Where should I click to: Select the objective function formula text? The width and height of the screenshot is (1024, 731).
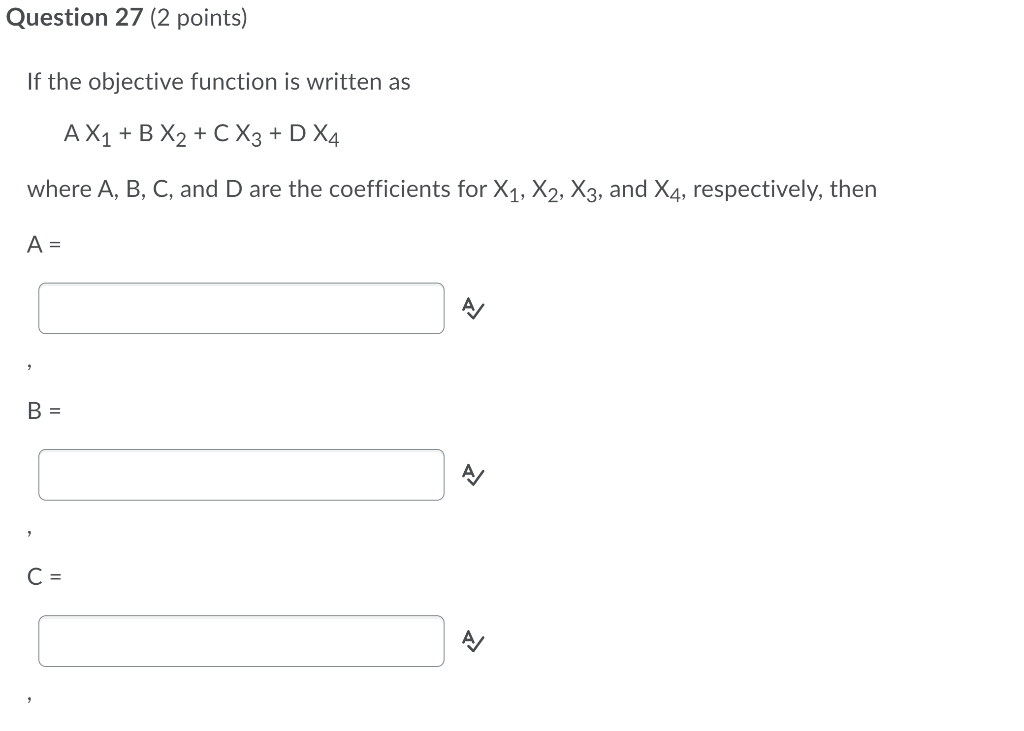pos(200,133)
